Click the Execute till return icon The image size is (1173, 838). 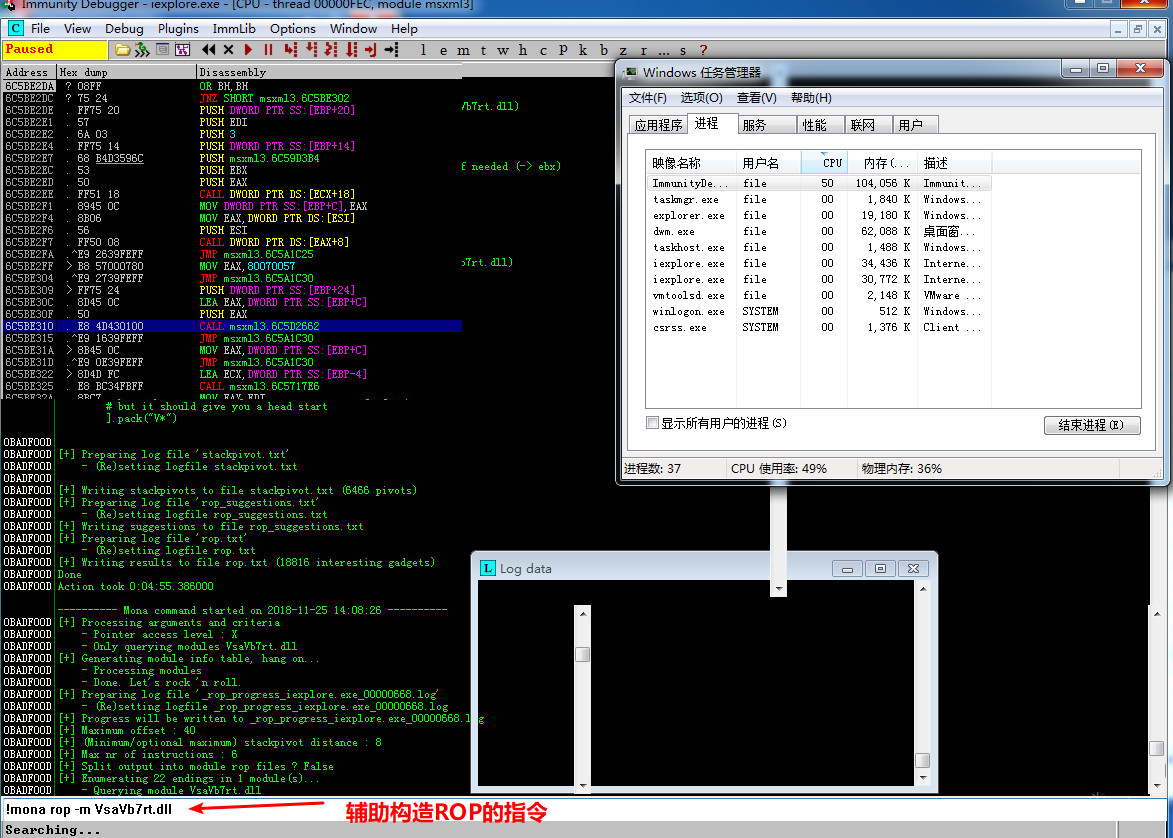(x=370, y=49)
